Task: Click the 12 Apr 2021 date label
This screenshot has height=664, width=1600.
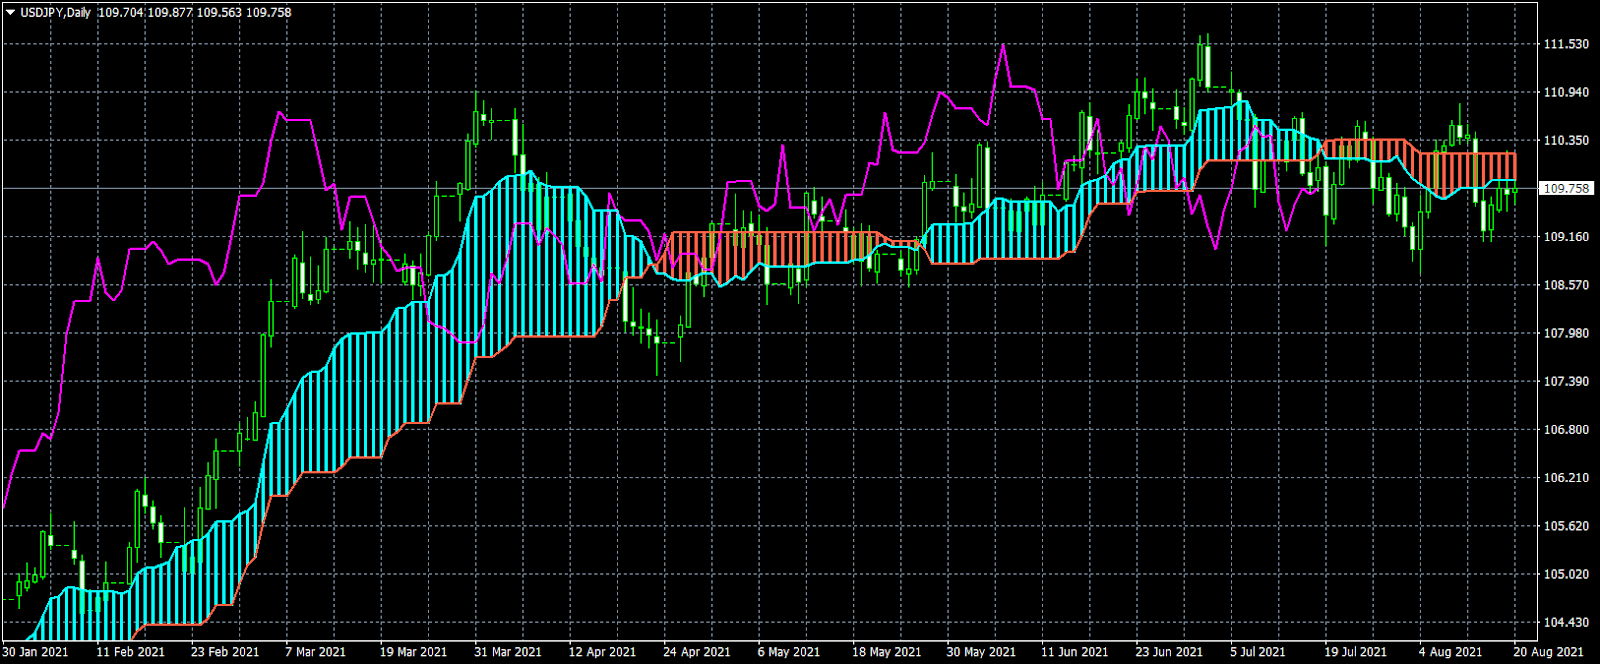Action: click(x=602, y=652)
